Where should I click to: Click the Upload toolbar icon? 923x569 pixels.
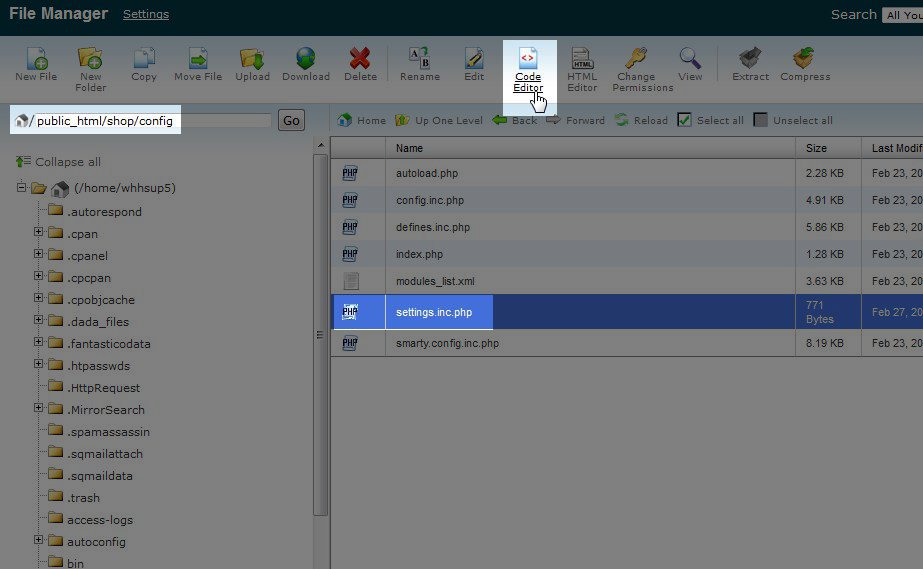[252, 59]
